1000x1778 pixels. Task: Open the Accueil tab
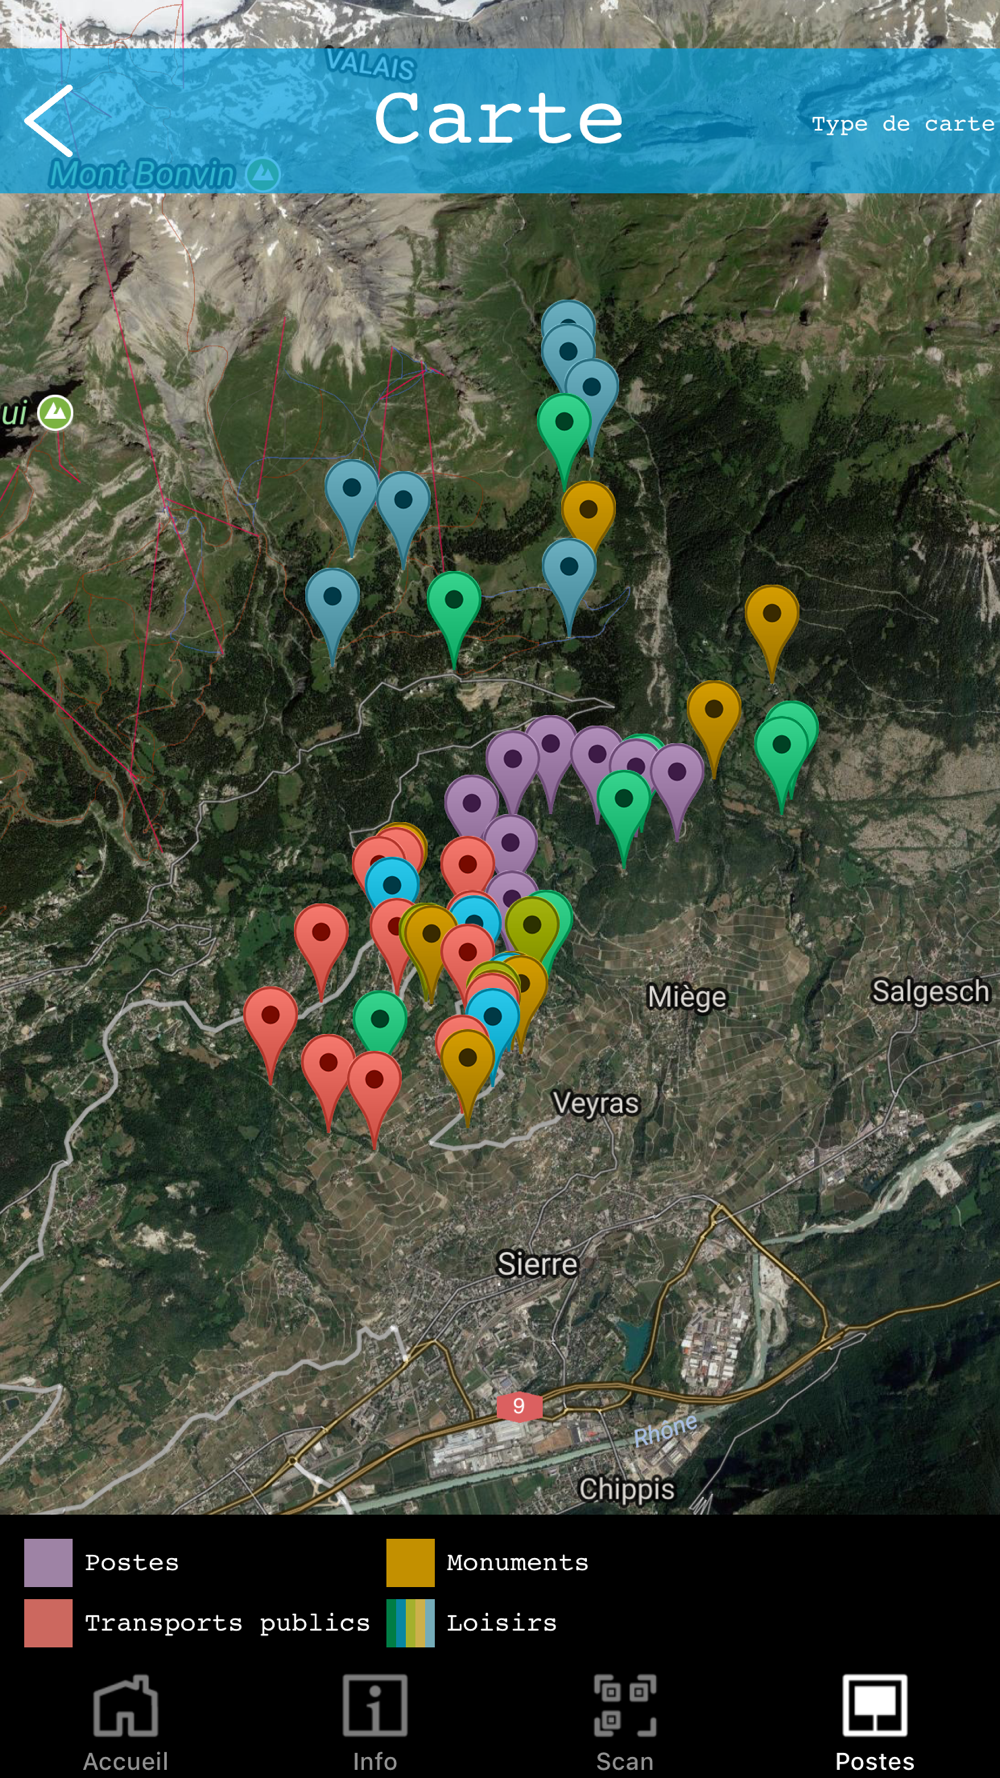coord(125,1724)
